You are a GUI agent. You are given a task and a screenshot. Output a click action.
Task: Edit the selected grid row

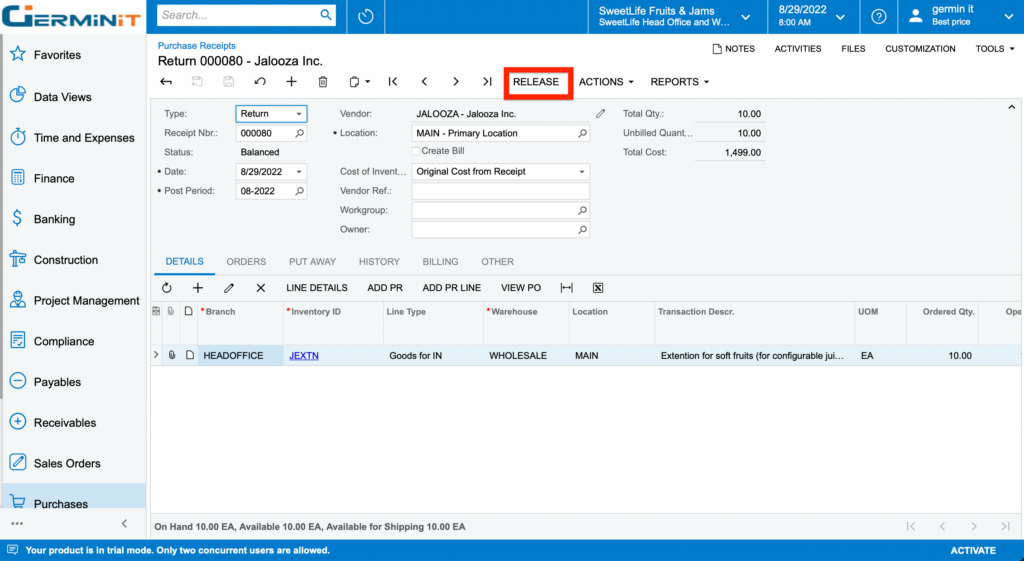229,288
